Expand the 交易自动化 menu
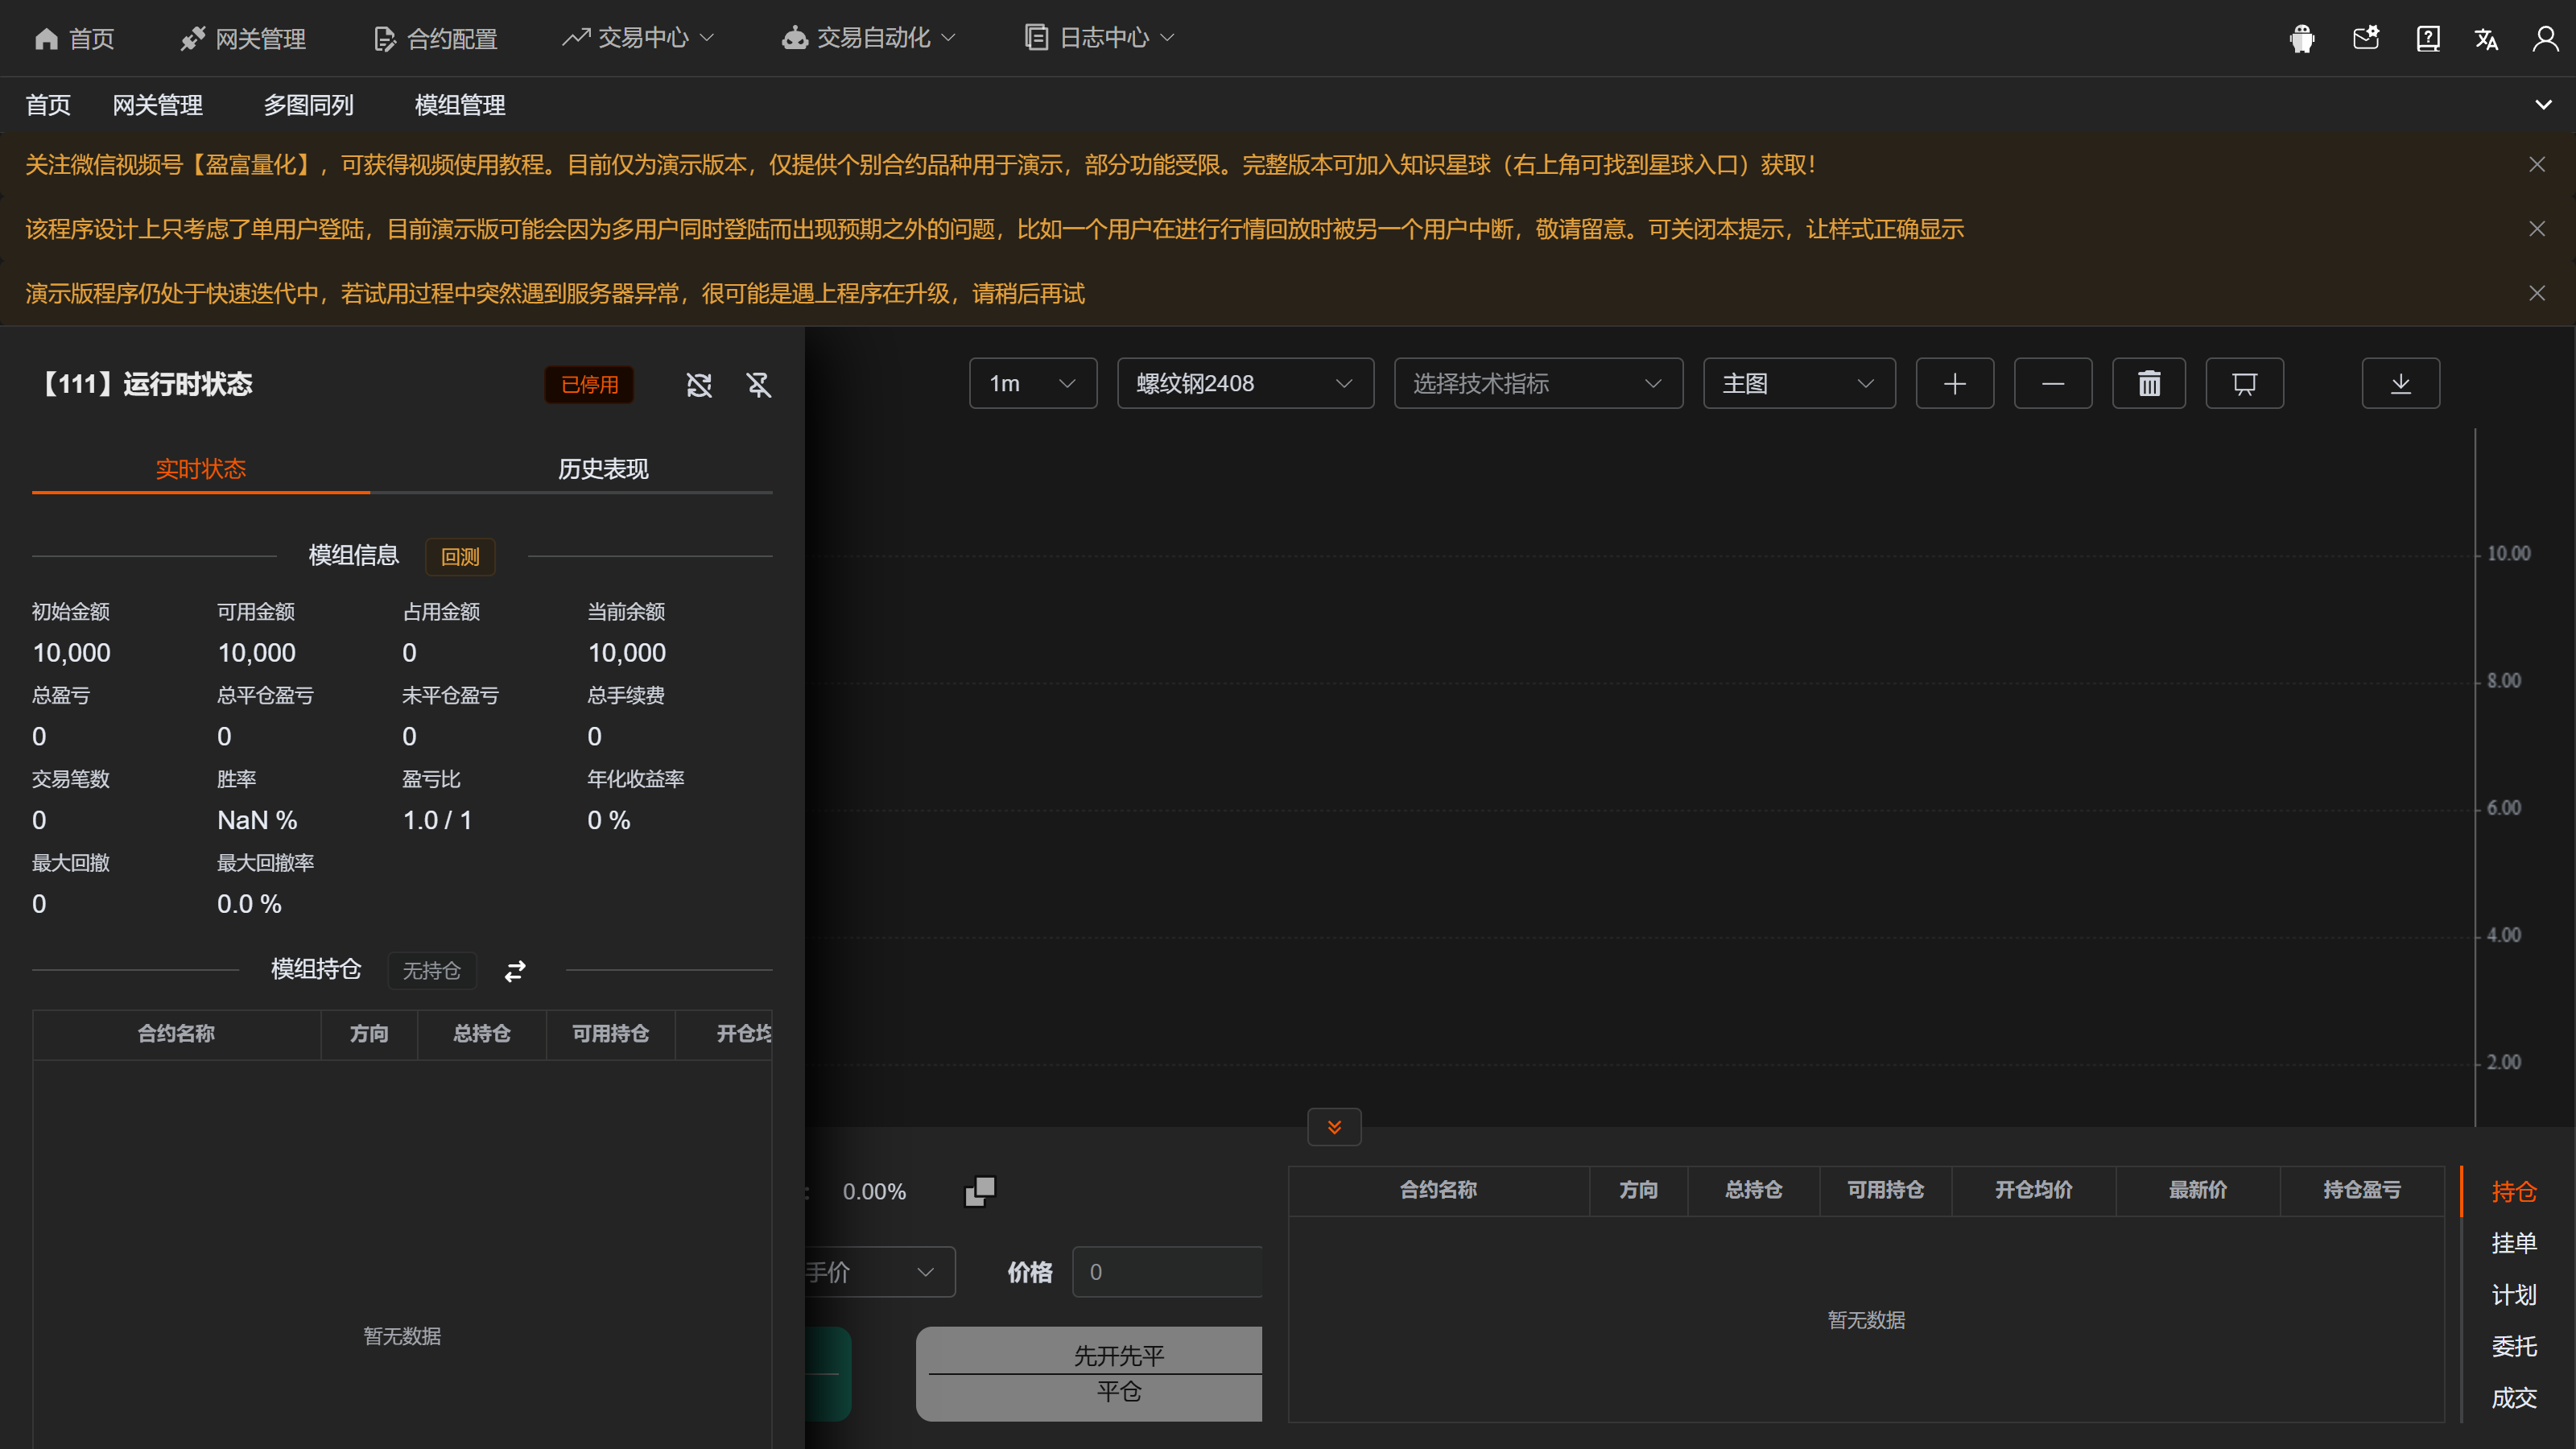The width and height of the screenshot is (2576, 1449). pos(868,38)
